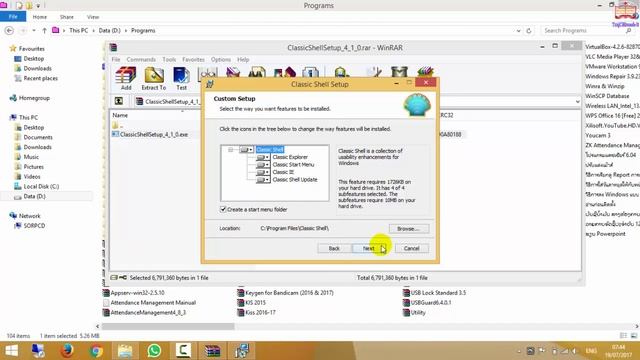Open WhatsApp from the taskbar
Image resolution: width=640 pixels, height=360 pixels.
point(154,351)
